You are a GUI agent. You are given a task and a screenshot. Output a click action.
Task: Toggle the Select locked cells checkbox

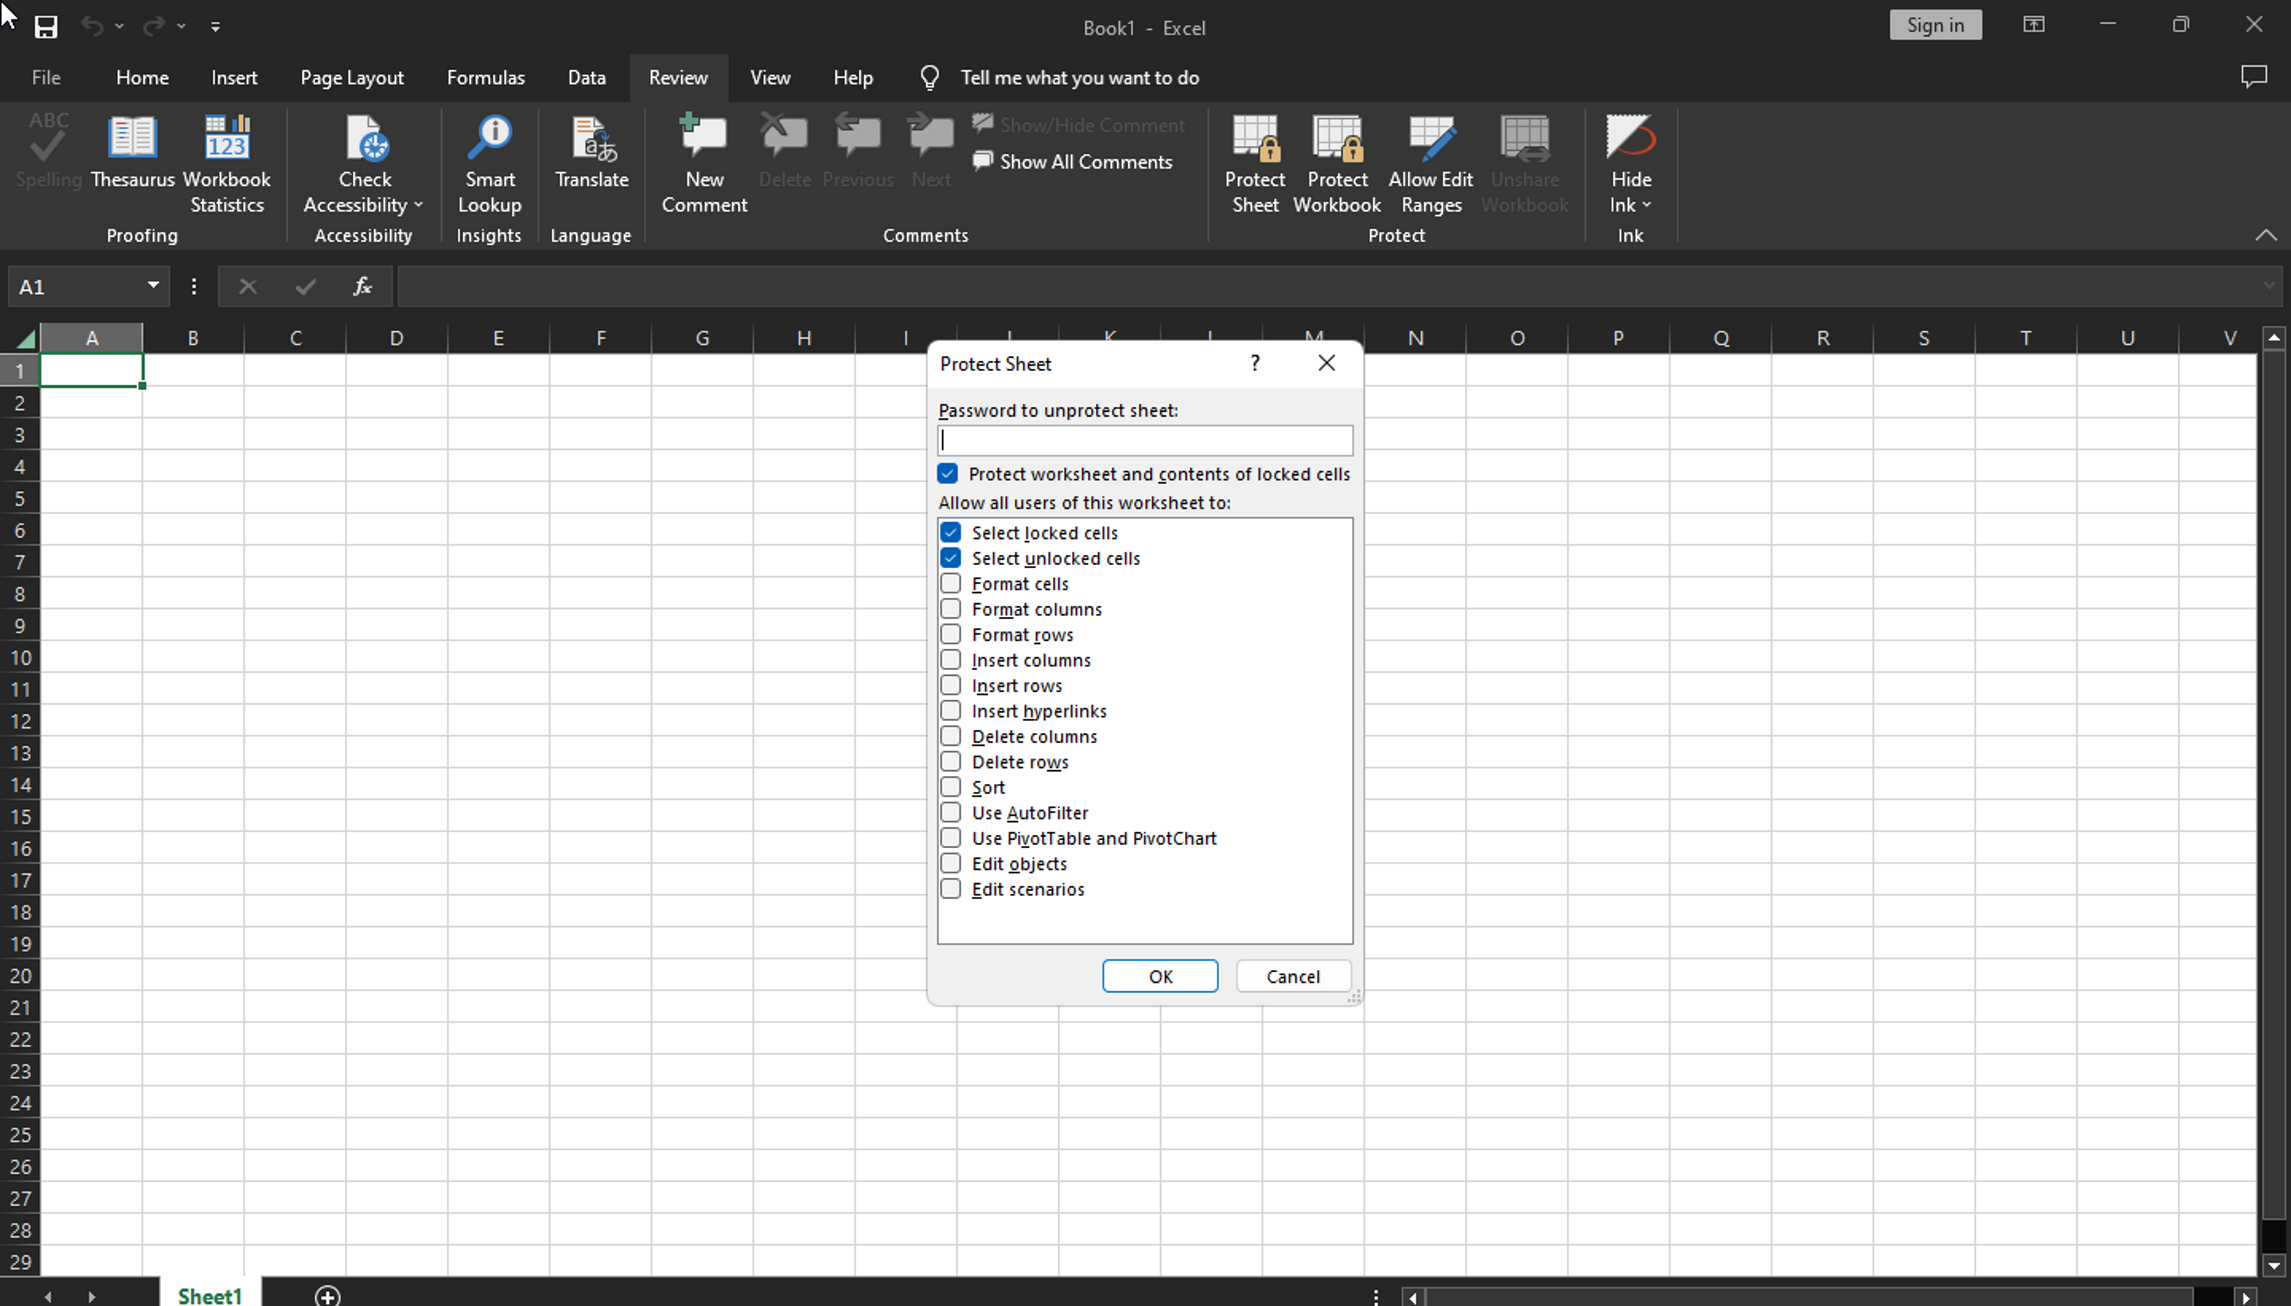[x=950, y=532]
